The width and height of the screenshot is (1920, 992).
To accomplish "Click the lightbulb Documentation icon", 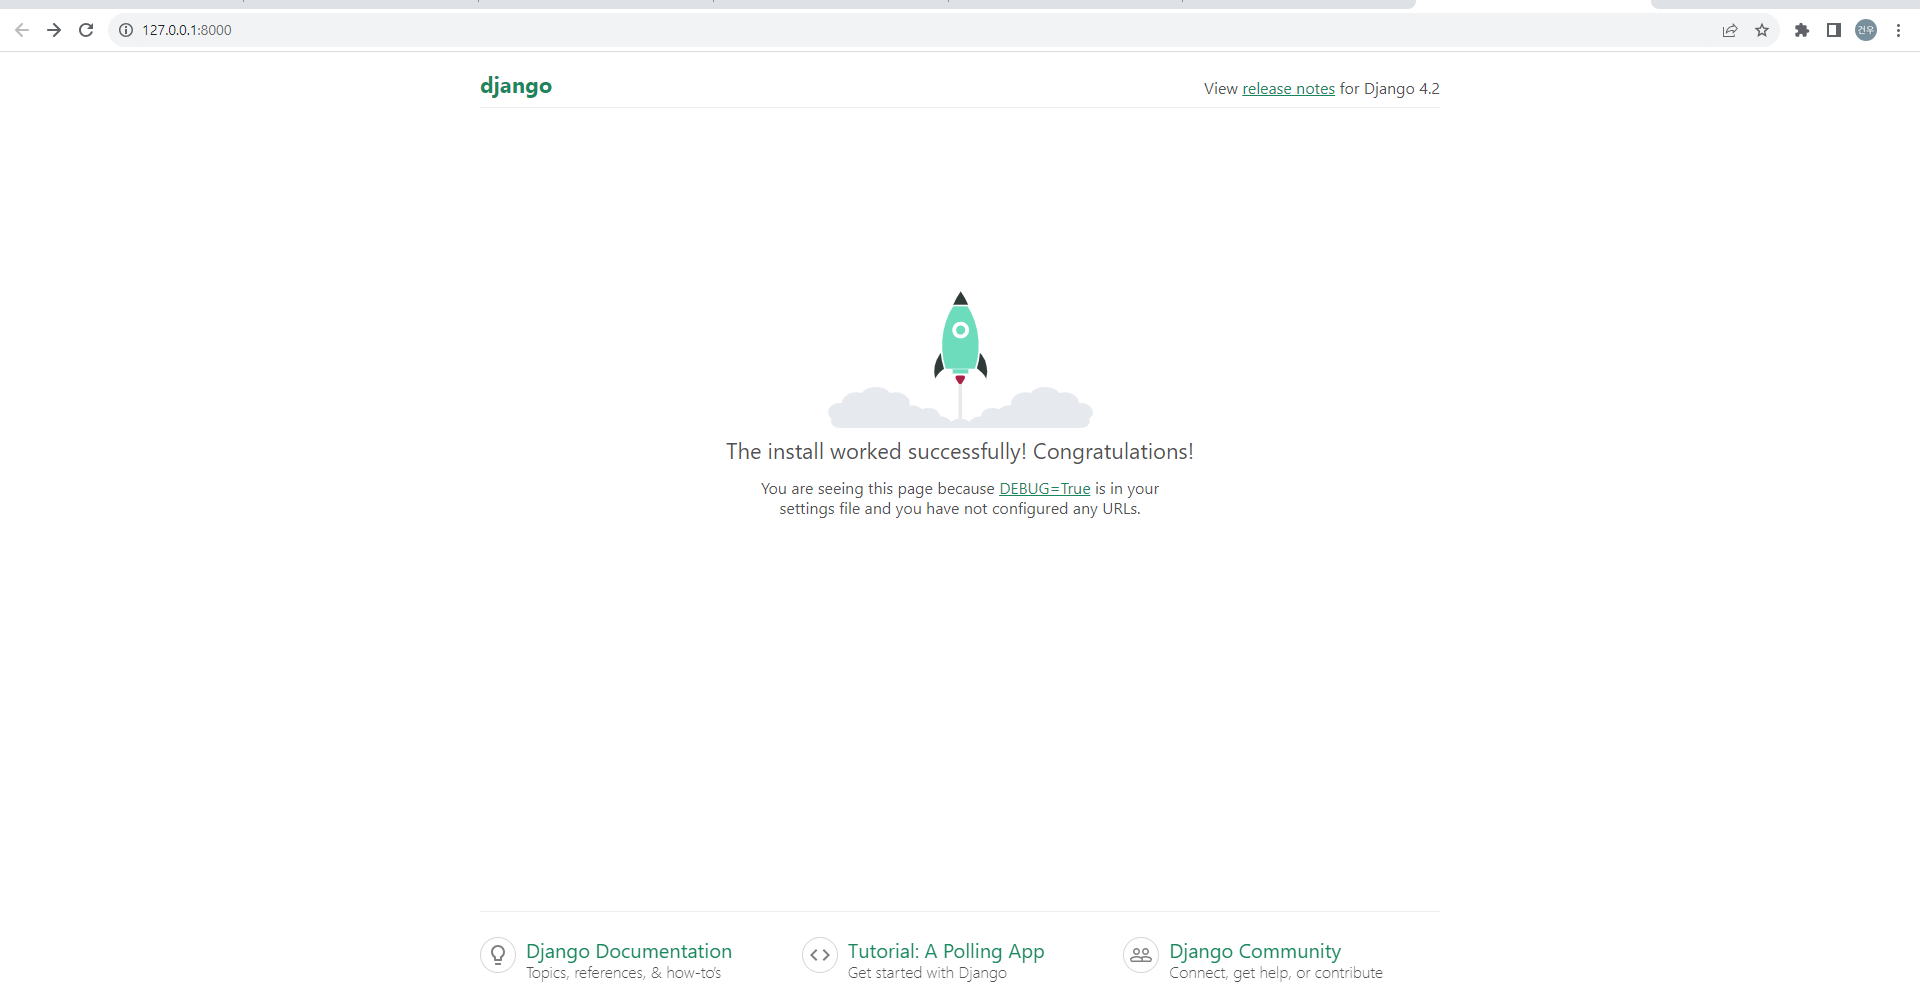I will (x=498, y=955).
